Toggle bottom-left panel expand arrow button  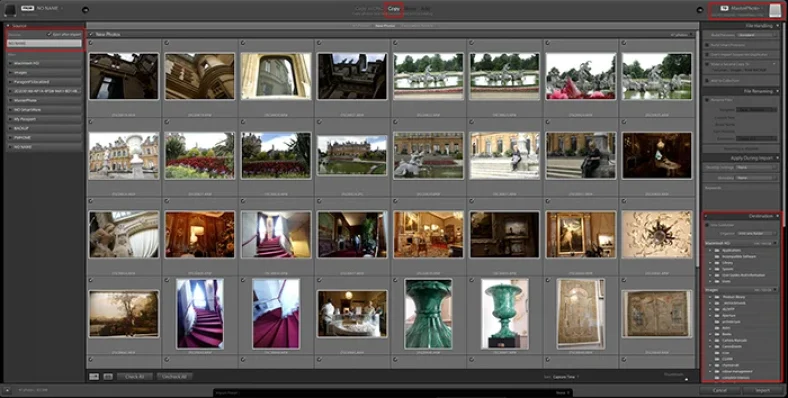pos(7,389)
